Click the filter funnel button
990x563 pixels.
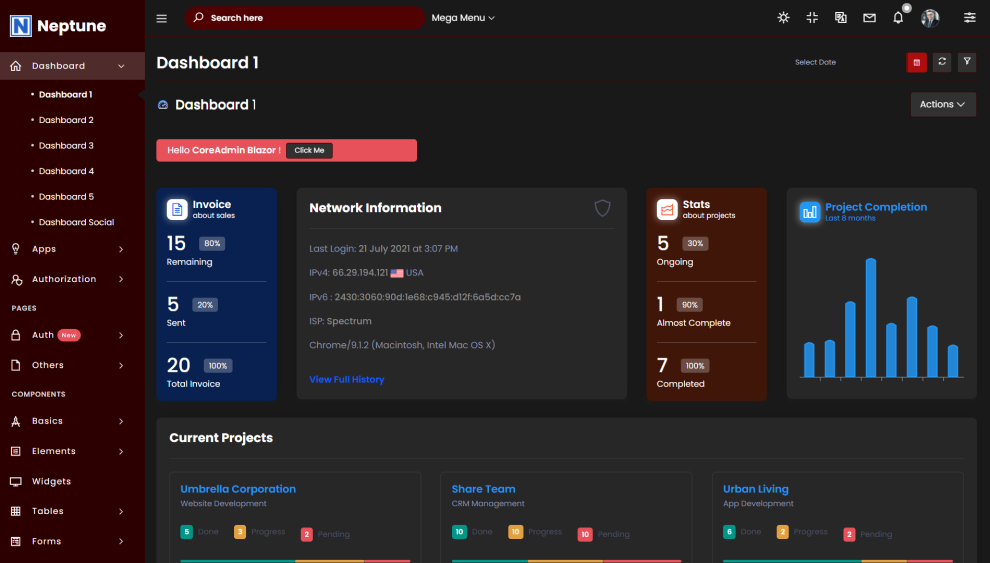(x=967, y=62)
